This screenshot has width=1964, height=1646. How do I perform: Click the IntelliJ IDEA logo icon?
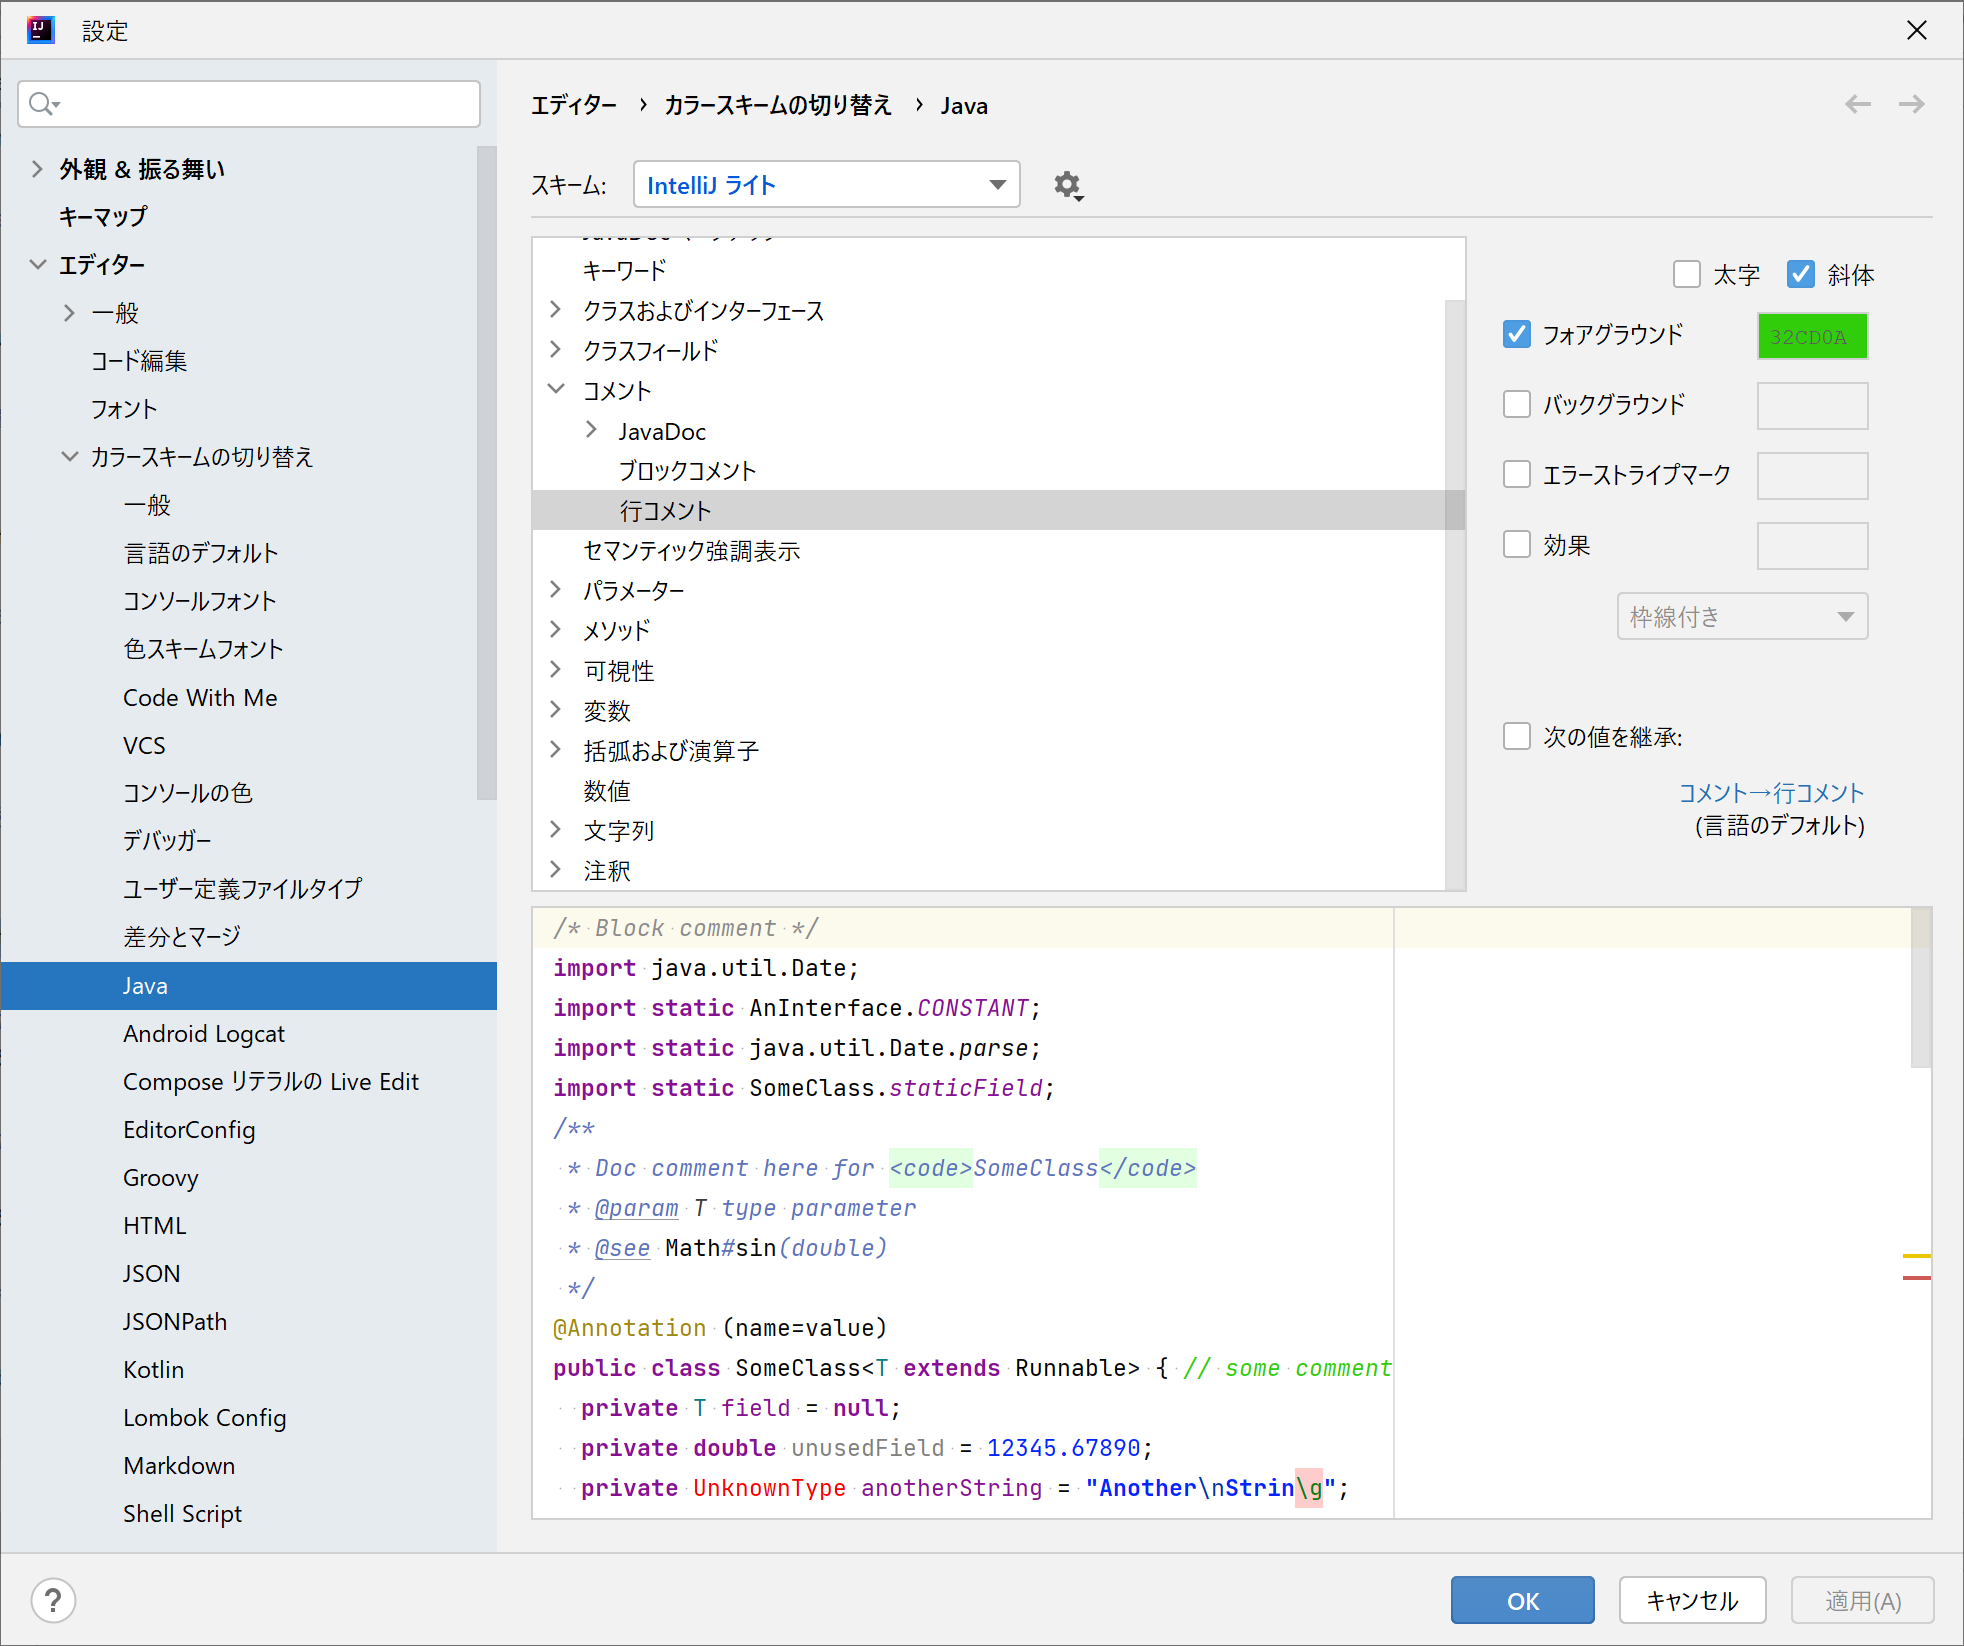40,30
